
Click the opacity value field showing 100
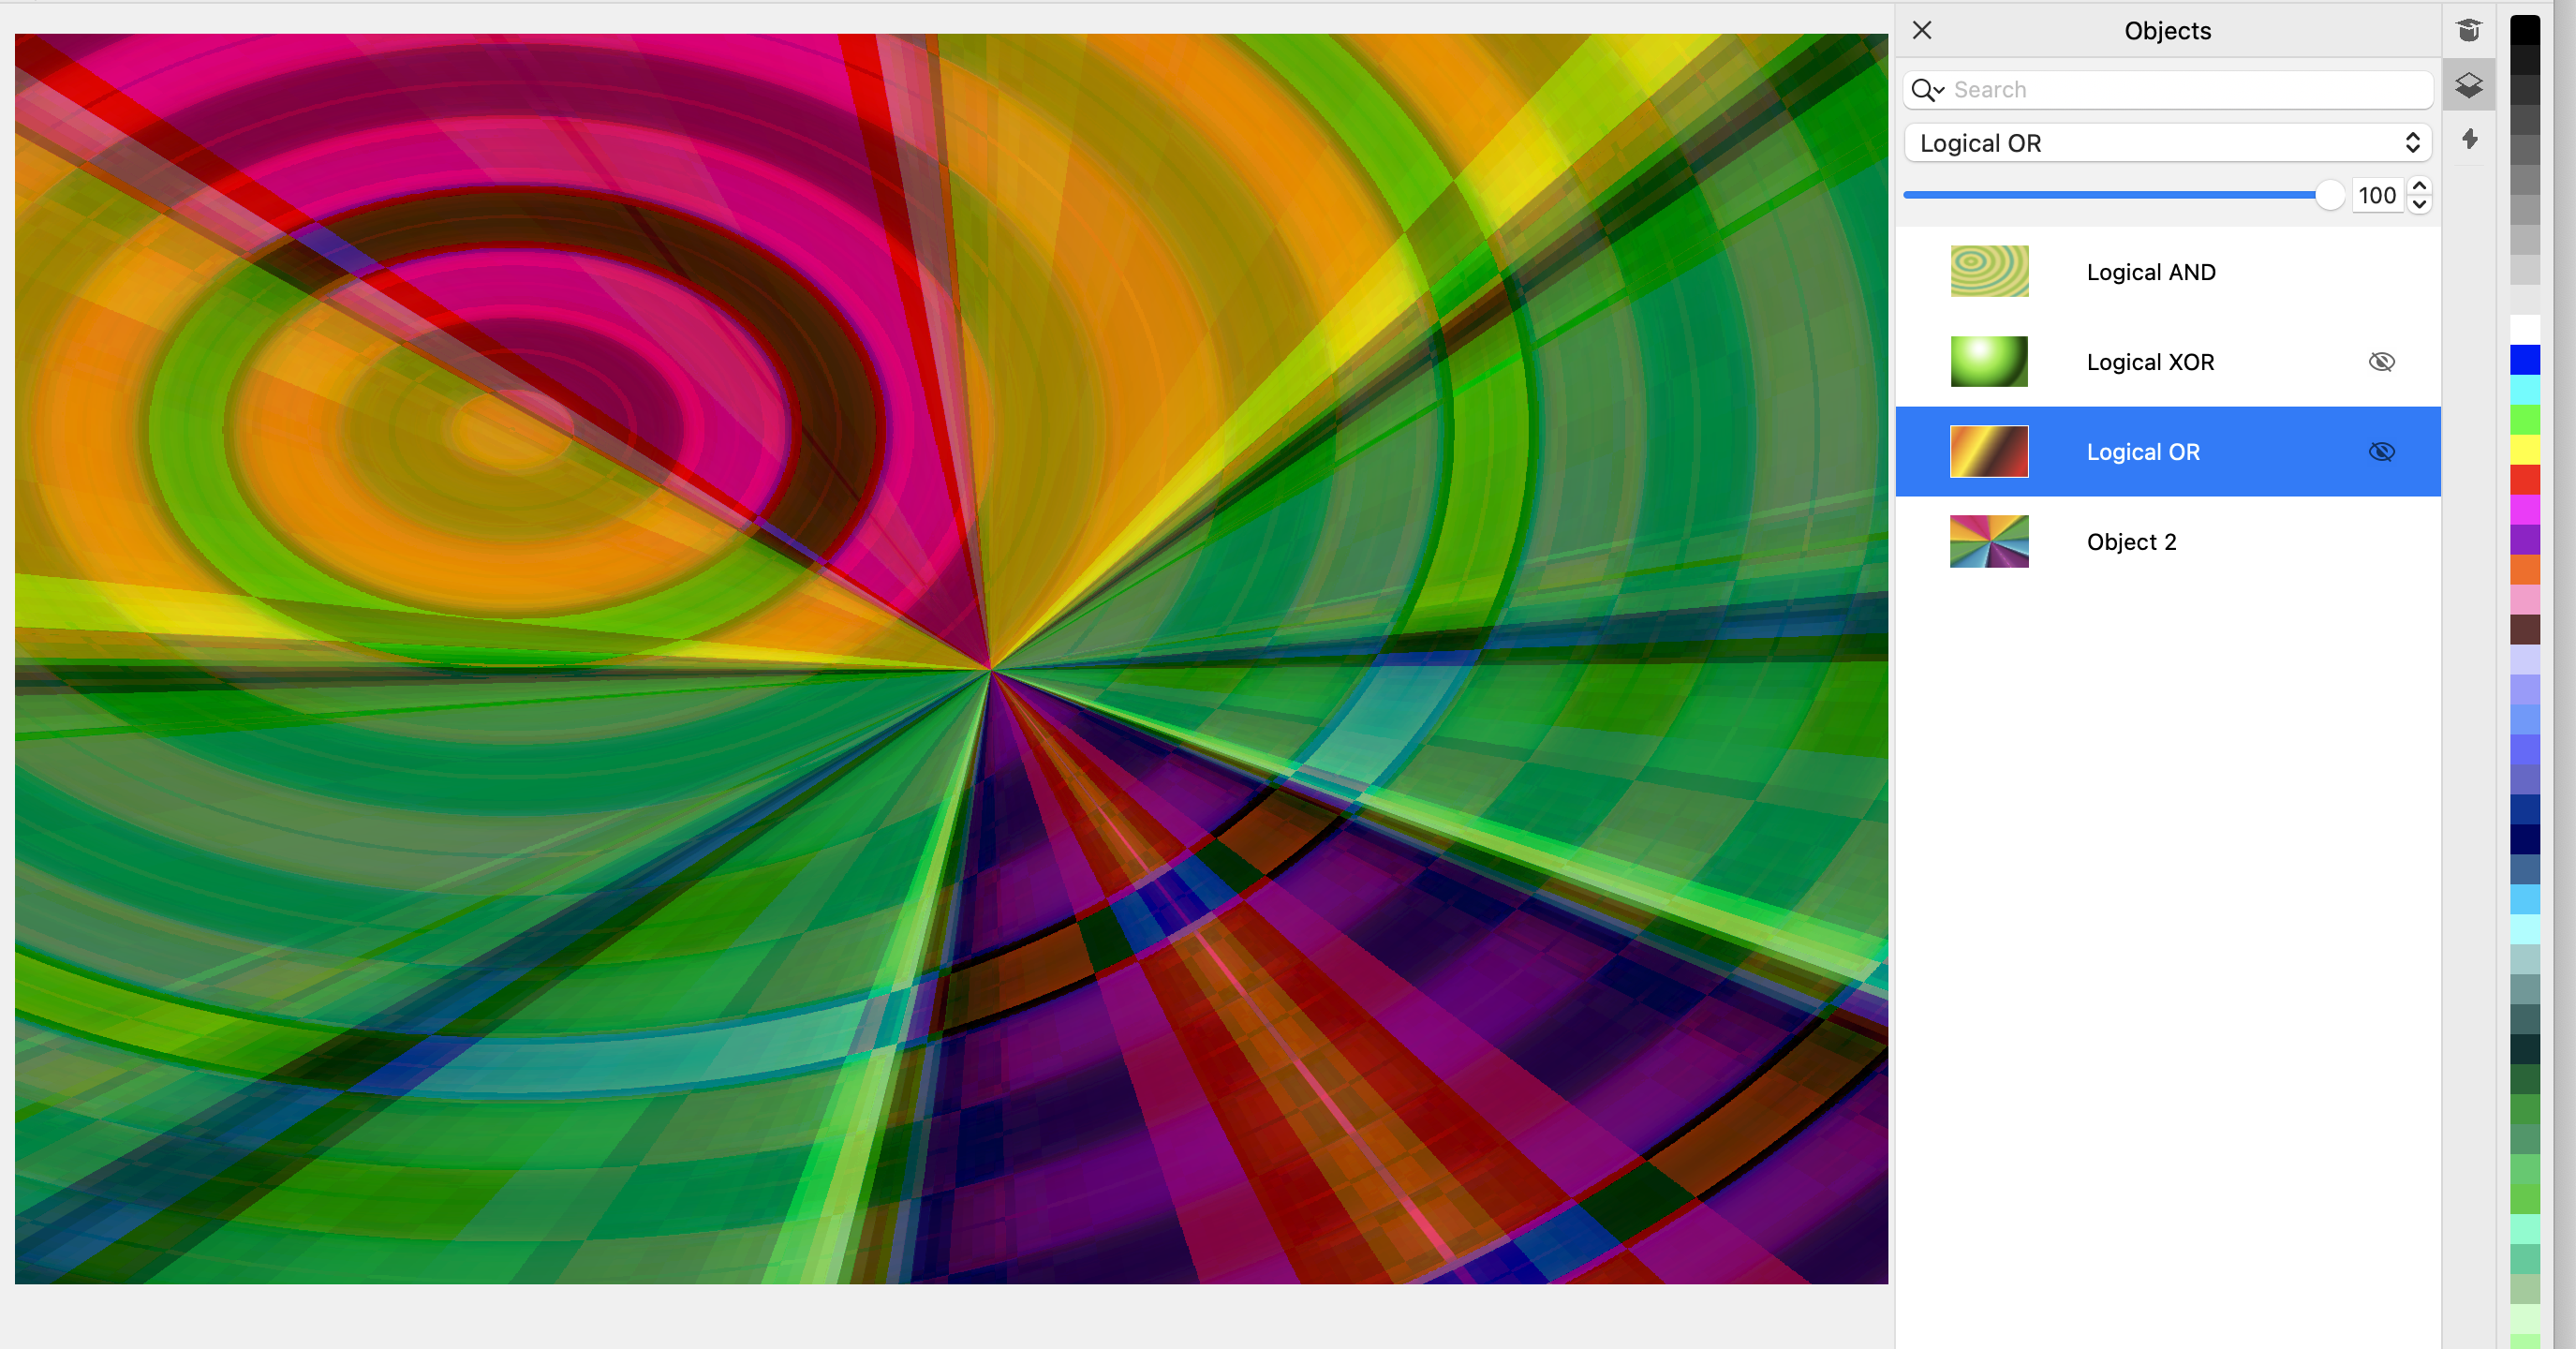pyautogui.click(x=2377, y=195)
